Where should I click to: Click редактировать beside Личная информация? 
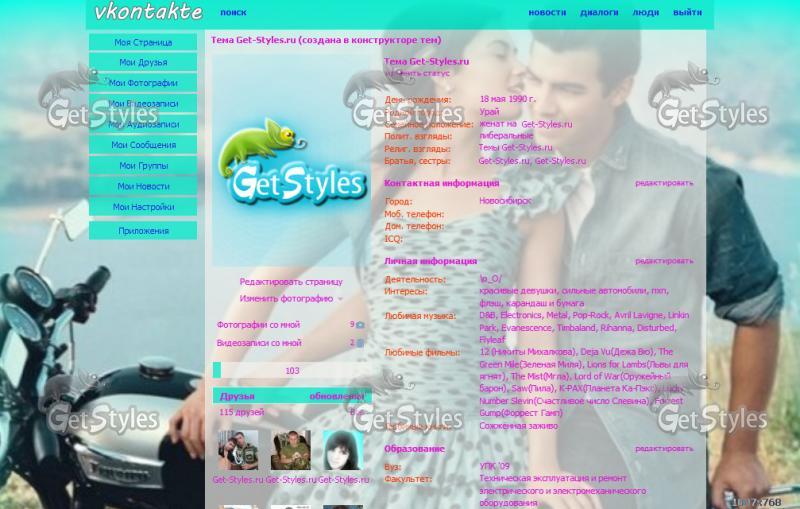click(664, 261)
